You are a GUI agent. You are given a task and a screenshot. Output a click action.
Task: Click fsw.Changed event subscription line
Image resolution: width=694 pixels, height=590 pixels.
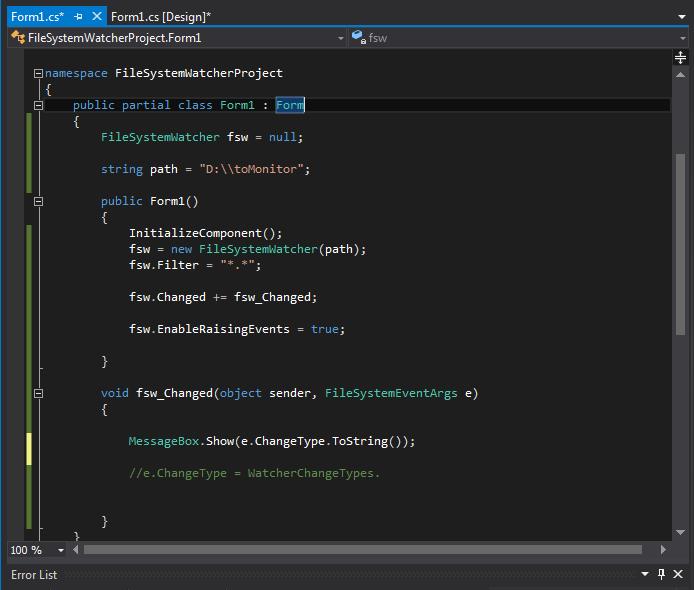[x=223, y=297]
